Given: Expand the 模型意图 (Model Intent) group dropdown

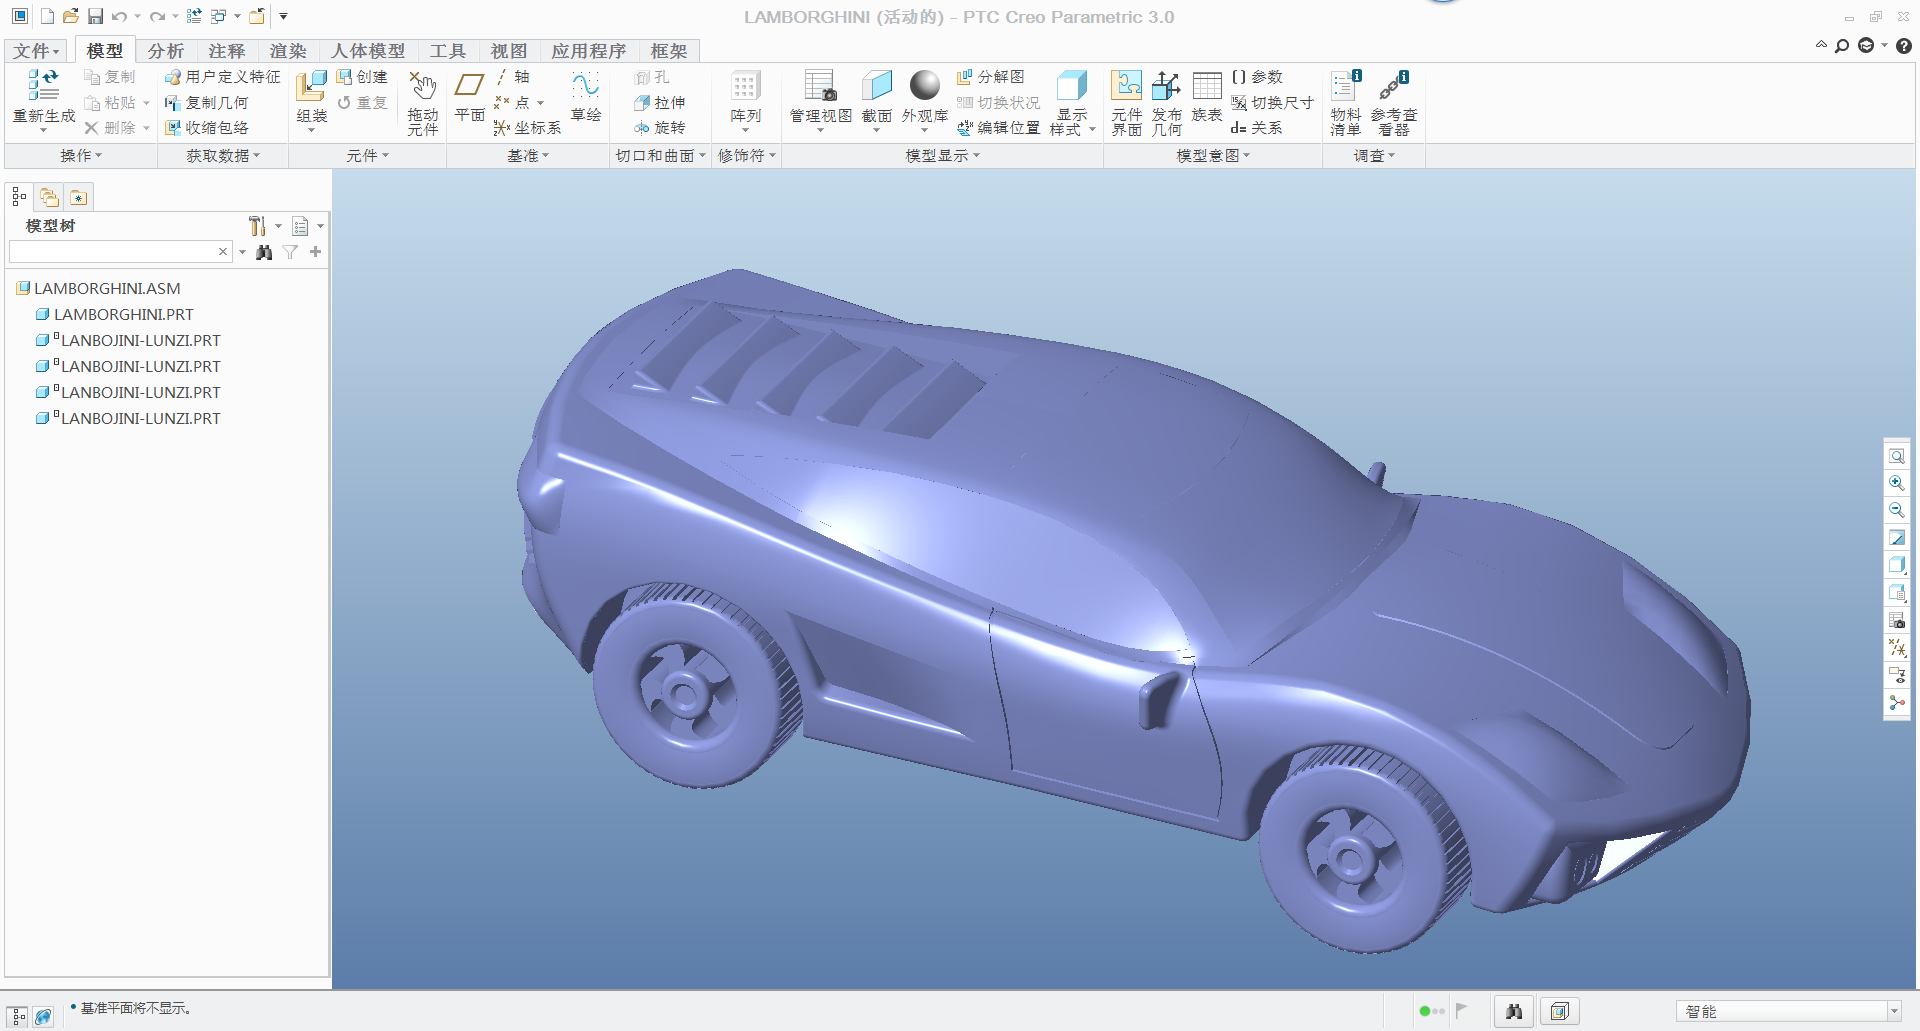Looking at the screenshot, I should [1213, 156].
